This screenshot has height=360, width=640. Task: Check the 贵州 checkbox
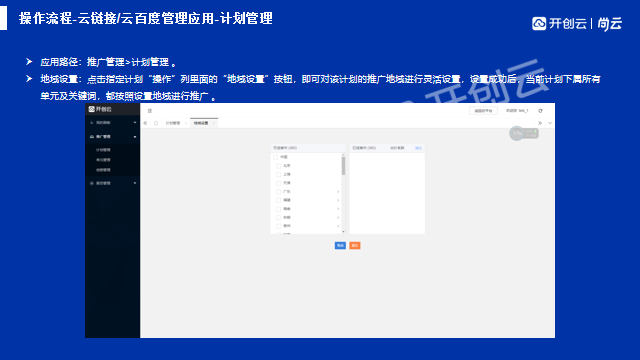279,226
